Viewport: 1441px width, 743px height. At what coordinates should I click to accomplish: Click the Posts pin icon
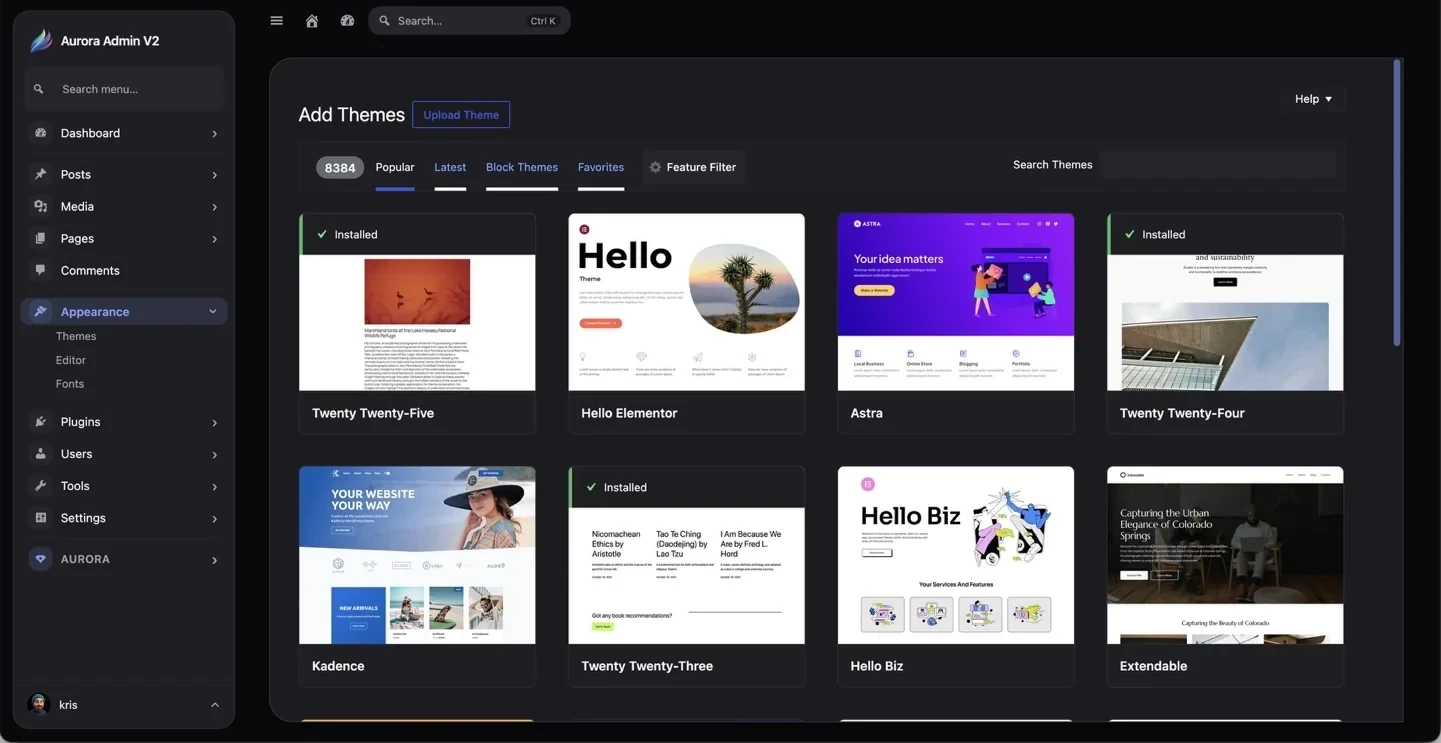click(41, 174)
